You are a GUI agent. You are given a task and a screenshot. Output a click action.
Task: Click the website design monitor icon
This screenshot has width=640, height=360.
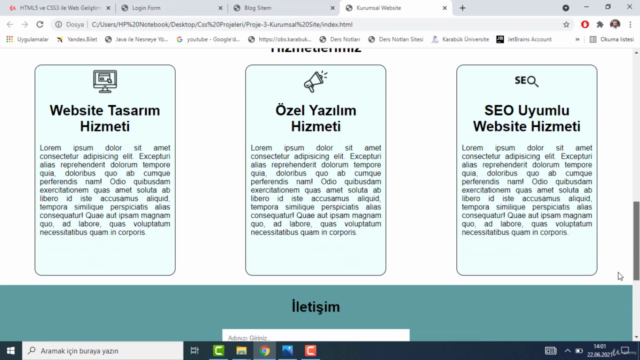tap(105, 81)
